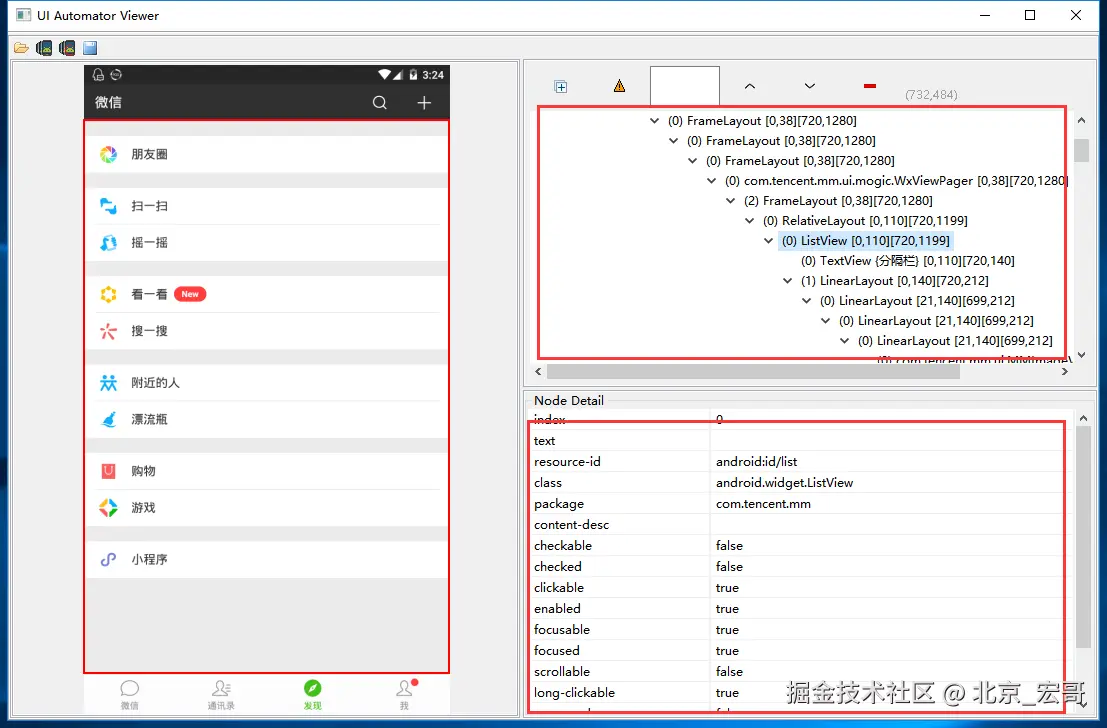Click the search box above hierarchy tree
The width and height of the screenshot is (1107, 728).
684,85
